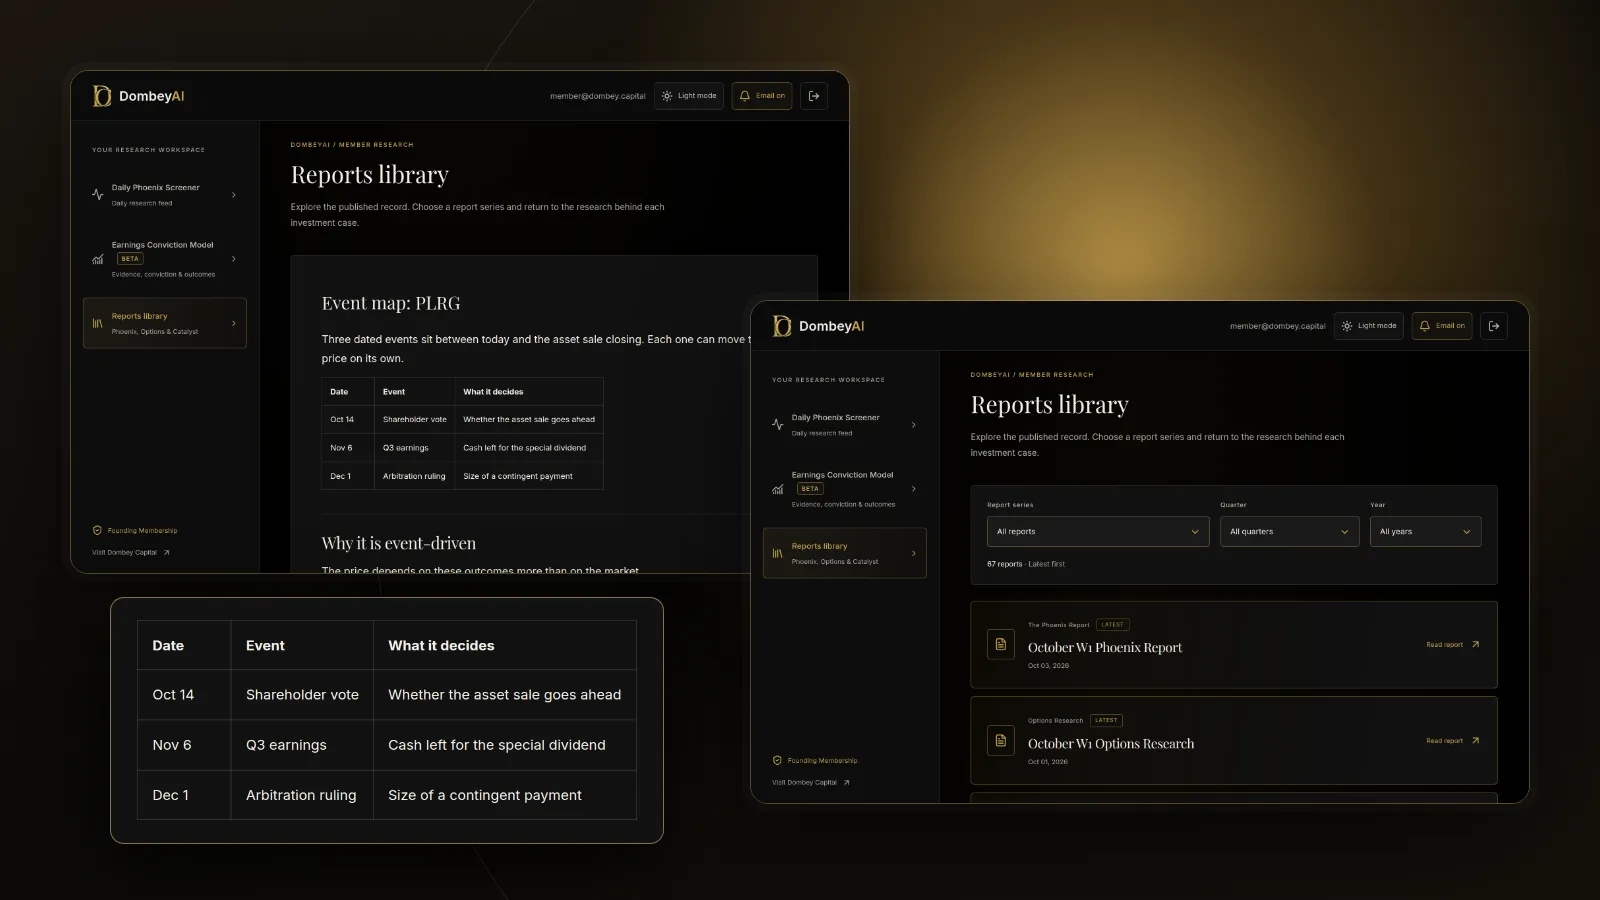The width and height of the screenshot is (1600, 900).
Task: Click the DombeyAI logo in the front window
Action: pos(818,326)
